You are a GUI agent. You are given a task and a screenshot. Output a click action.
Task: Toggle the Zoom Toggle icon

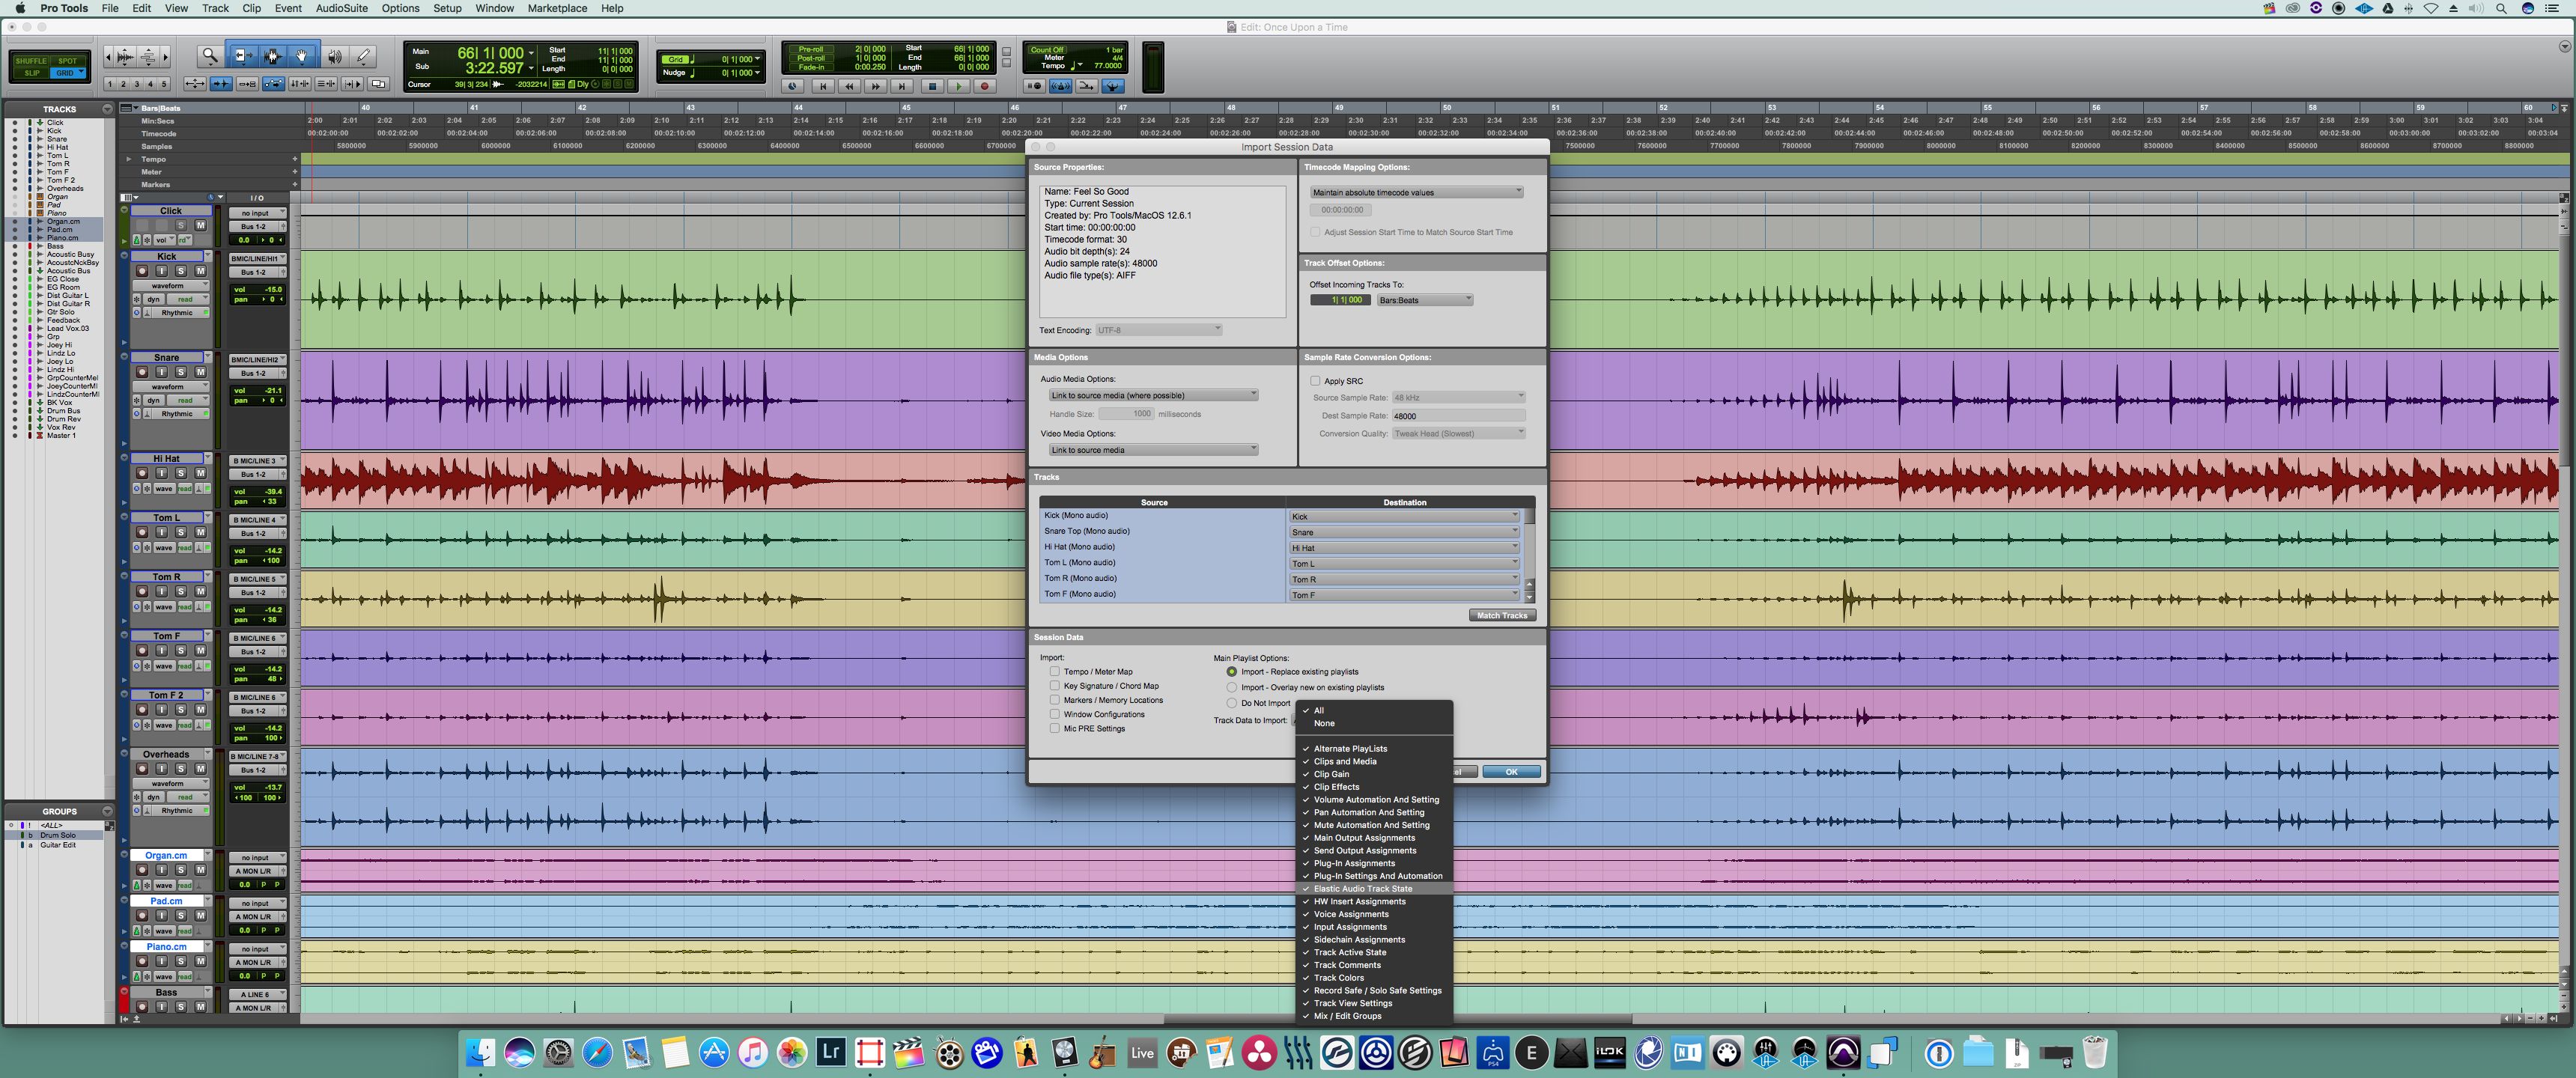pos(195,84)
